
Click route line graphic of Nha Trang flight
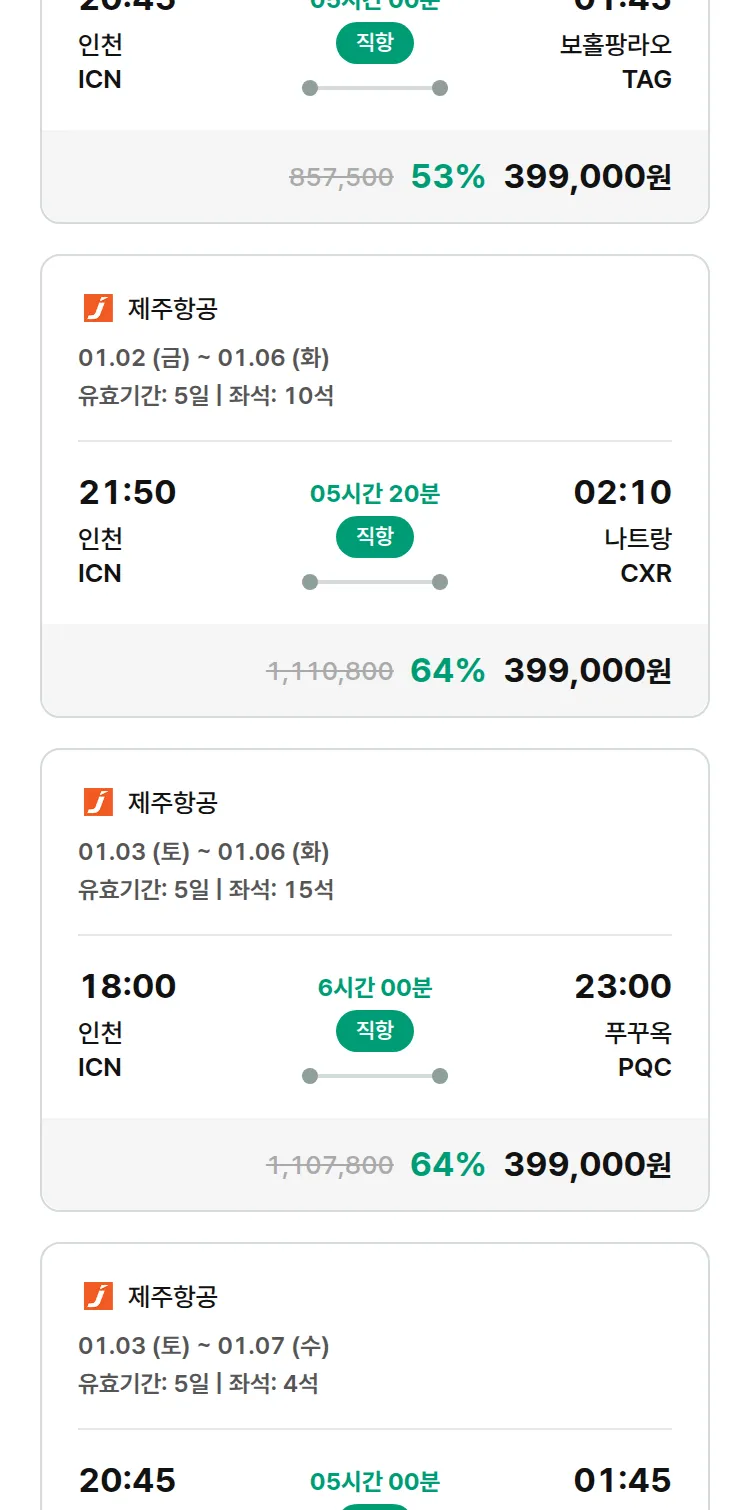(375, 582)
